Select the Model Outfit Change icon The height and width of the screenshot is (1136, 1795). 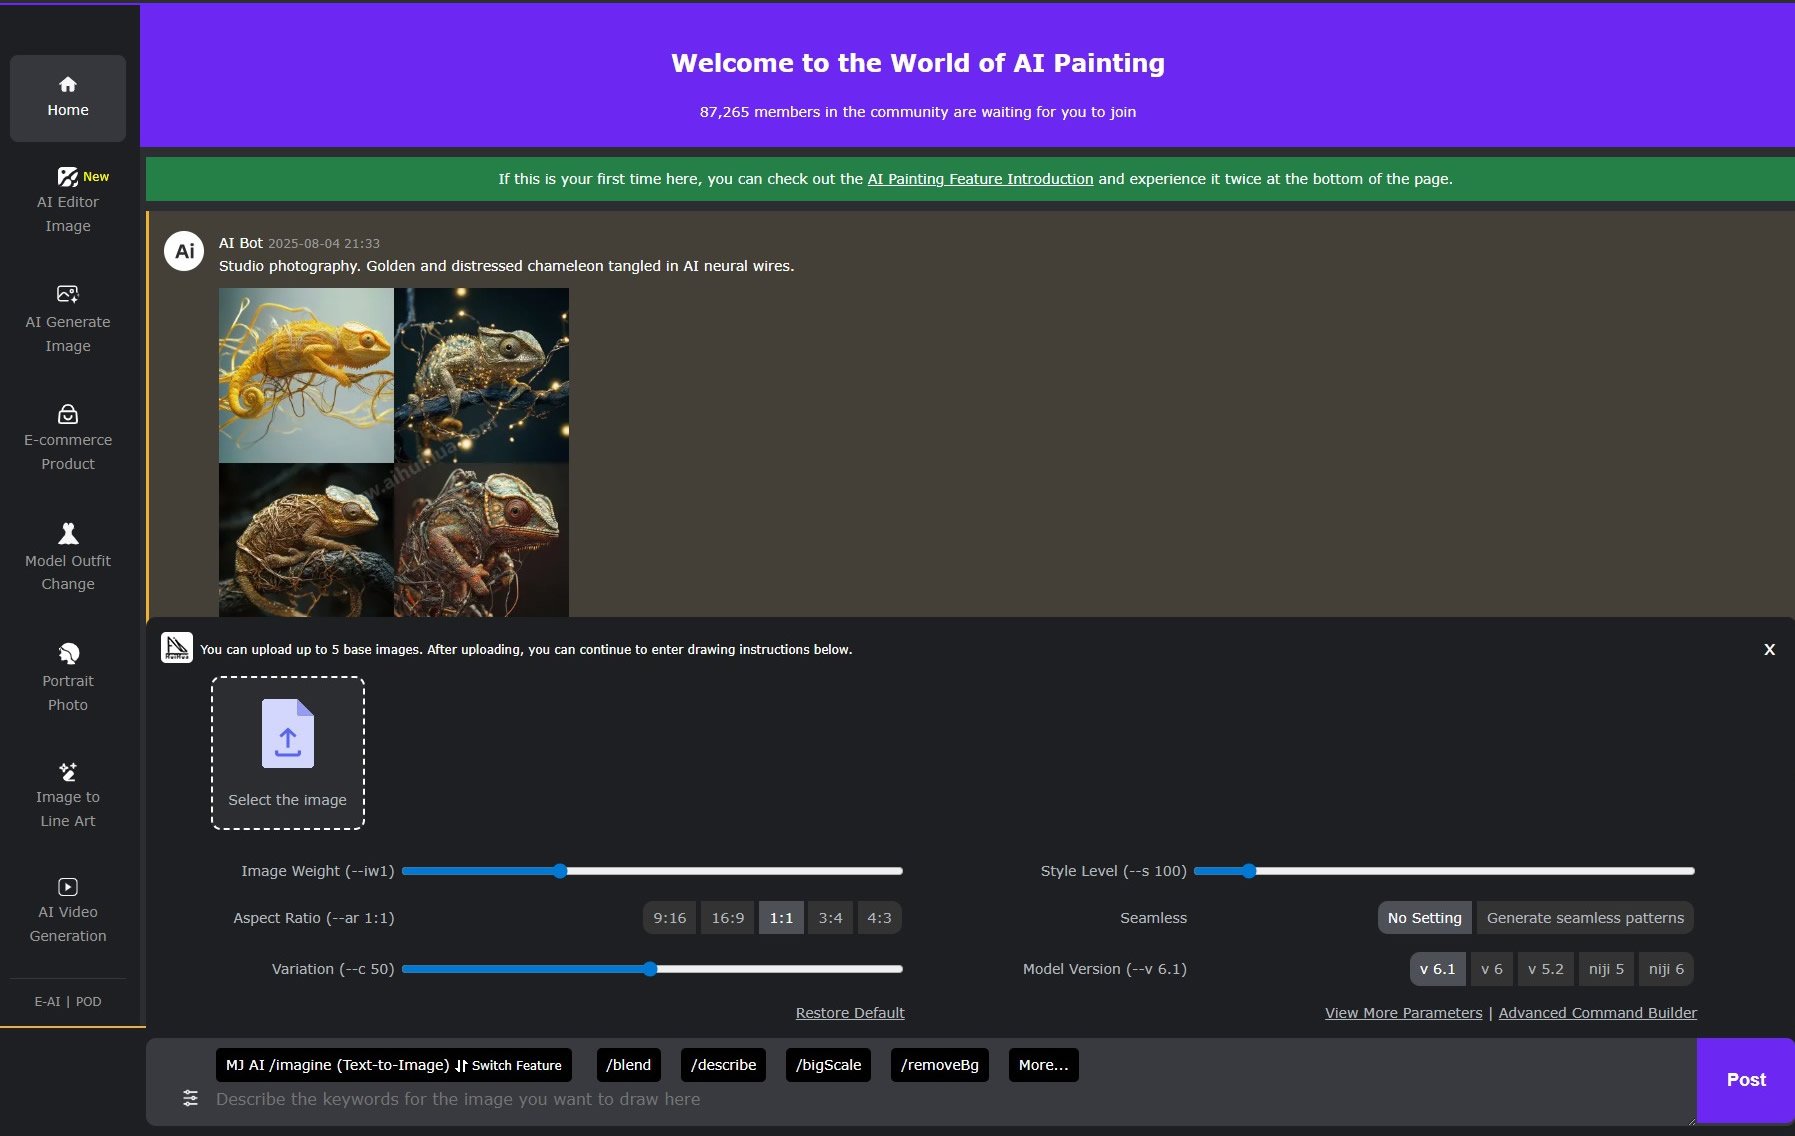click(x=68, y=534)
